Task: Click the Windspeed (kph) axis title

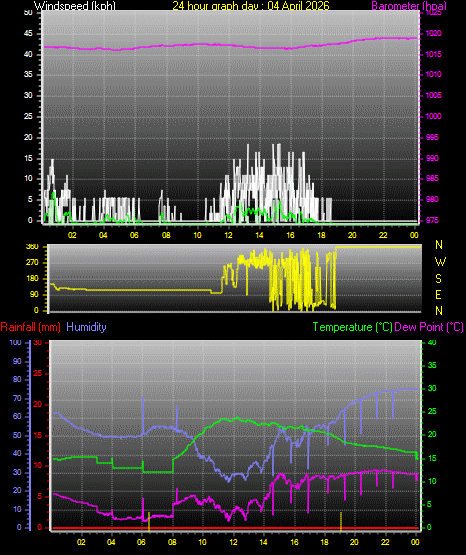Action: point(75,6)
